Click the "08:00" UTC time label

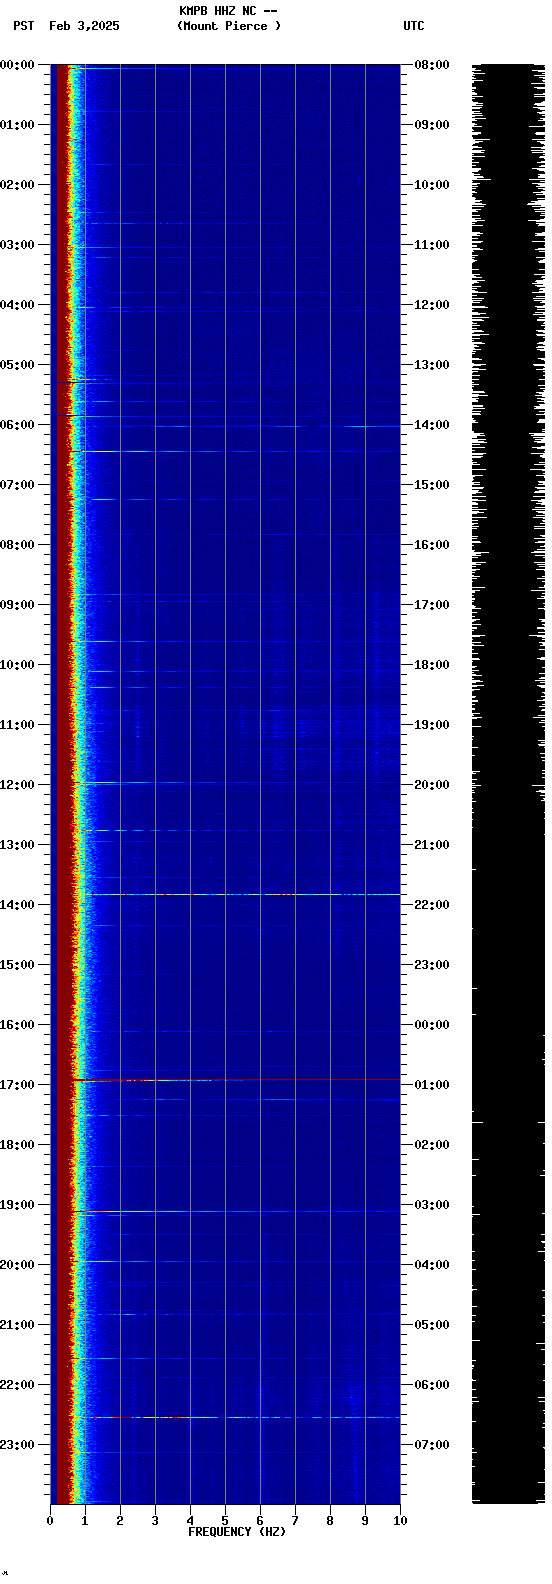tap(432, 65)
